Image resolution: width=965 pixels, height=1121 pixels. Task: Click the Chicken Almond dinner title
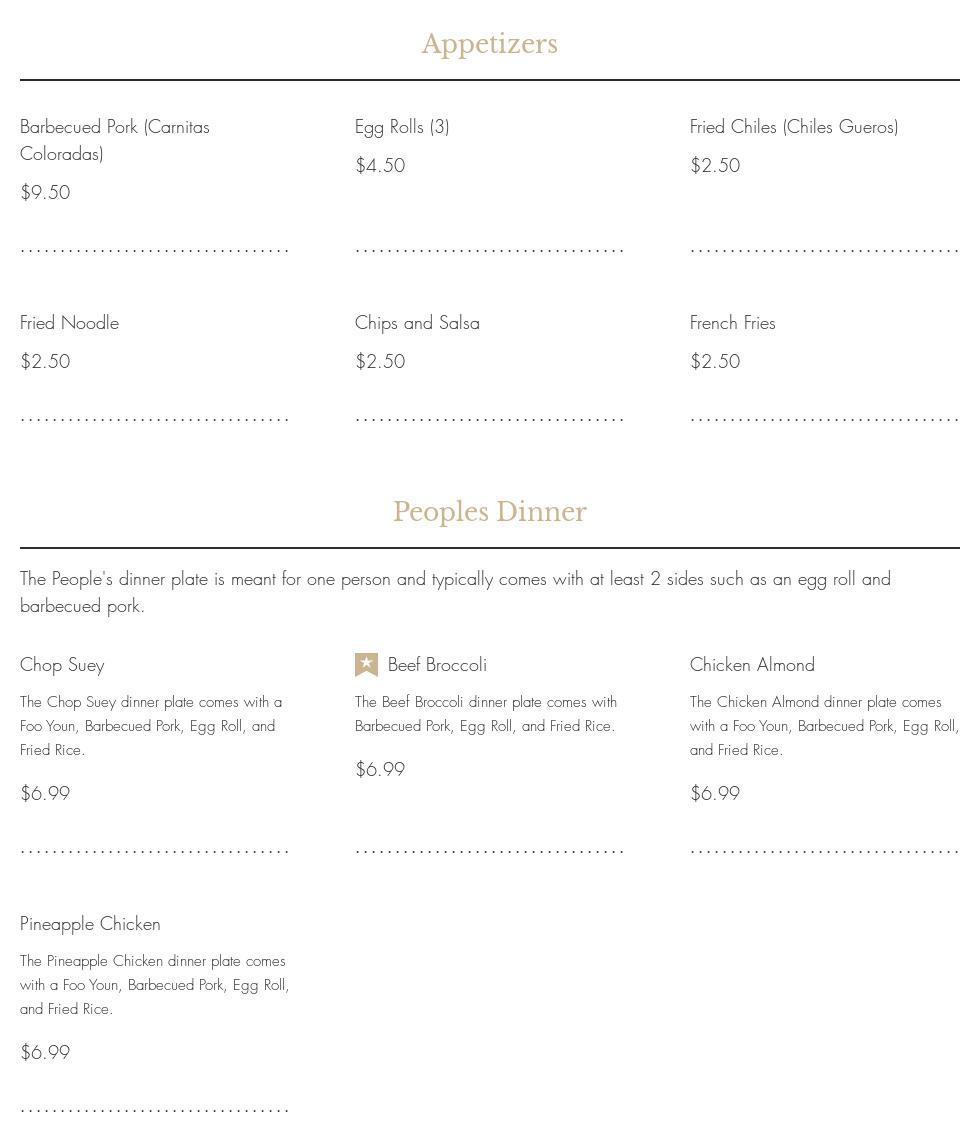(x=752, y=665)
